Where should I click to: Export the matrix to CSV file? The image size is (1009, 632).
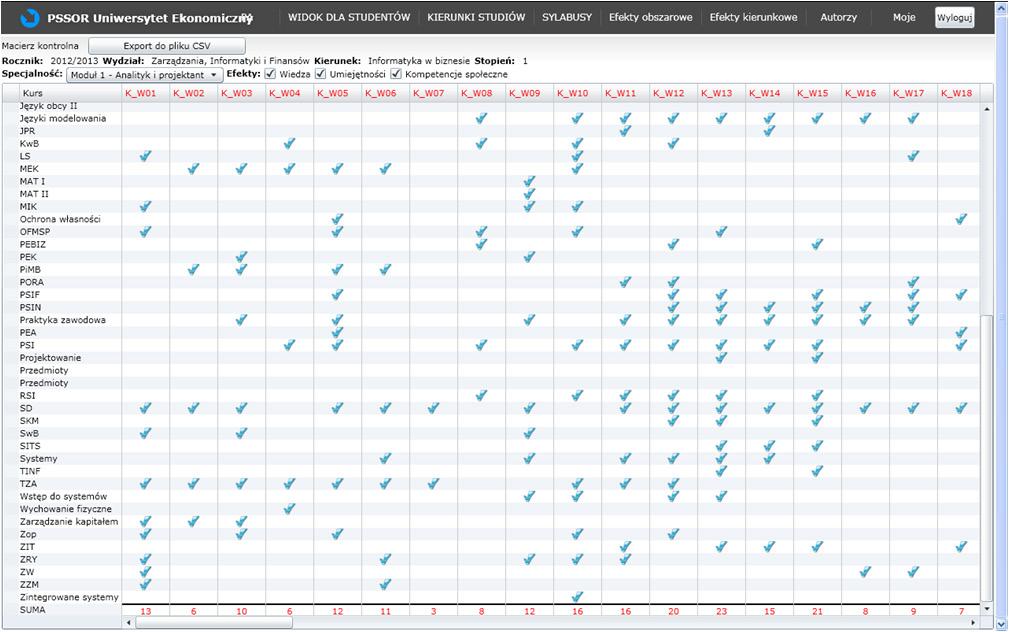[x=167, y=46]
